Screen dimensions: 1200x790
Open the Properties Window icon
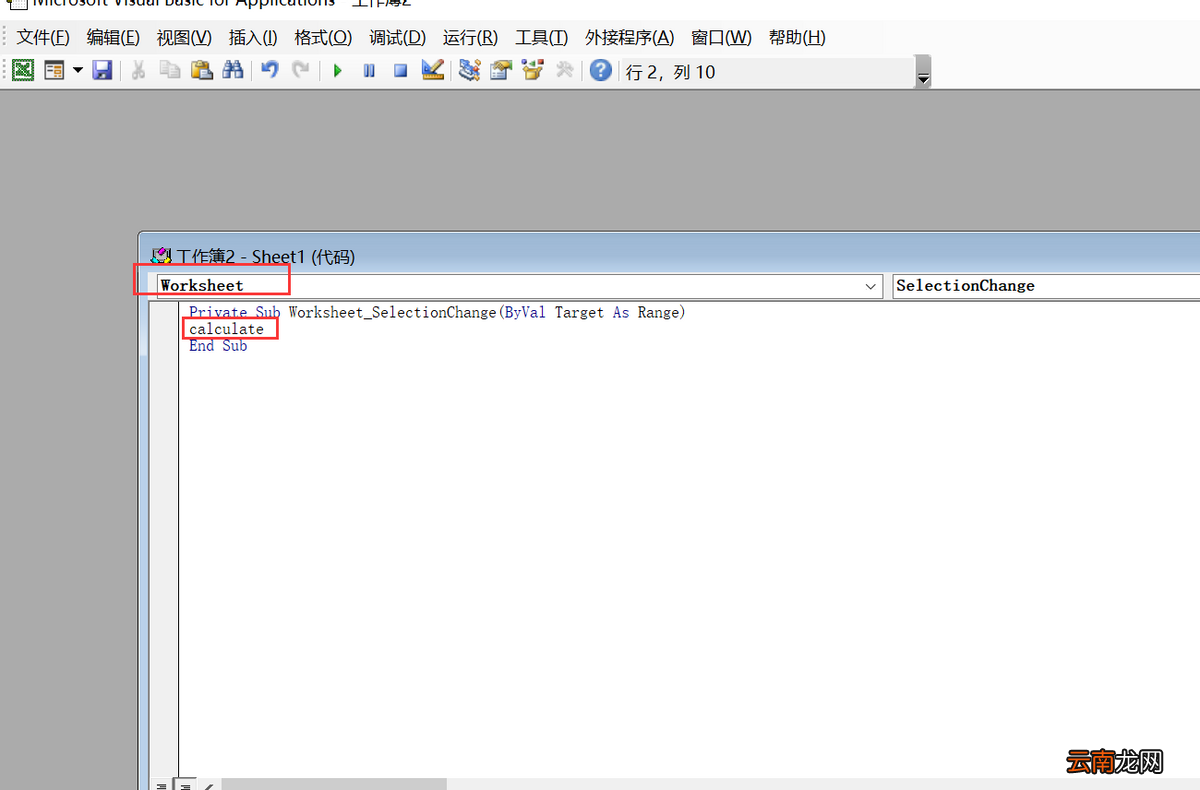pos(501,70)
